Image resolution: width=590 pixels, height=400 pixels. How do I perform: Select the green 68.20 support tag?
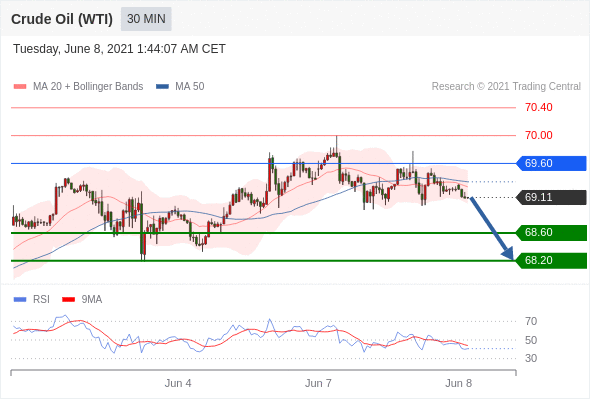tap(552, 260)
